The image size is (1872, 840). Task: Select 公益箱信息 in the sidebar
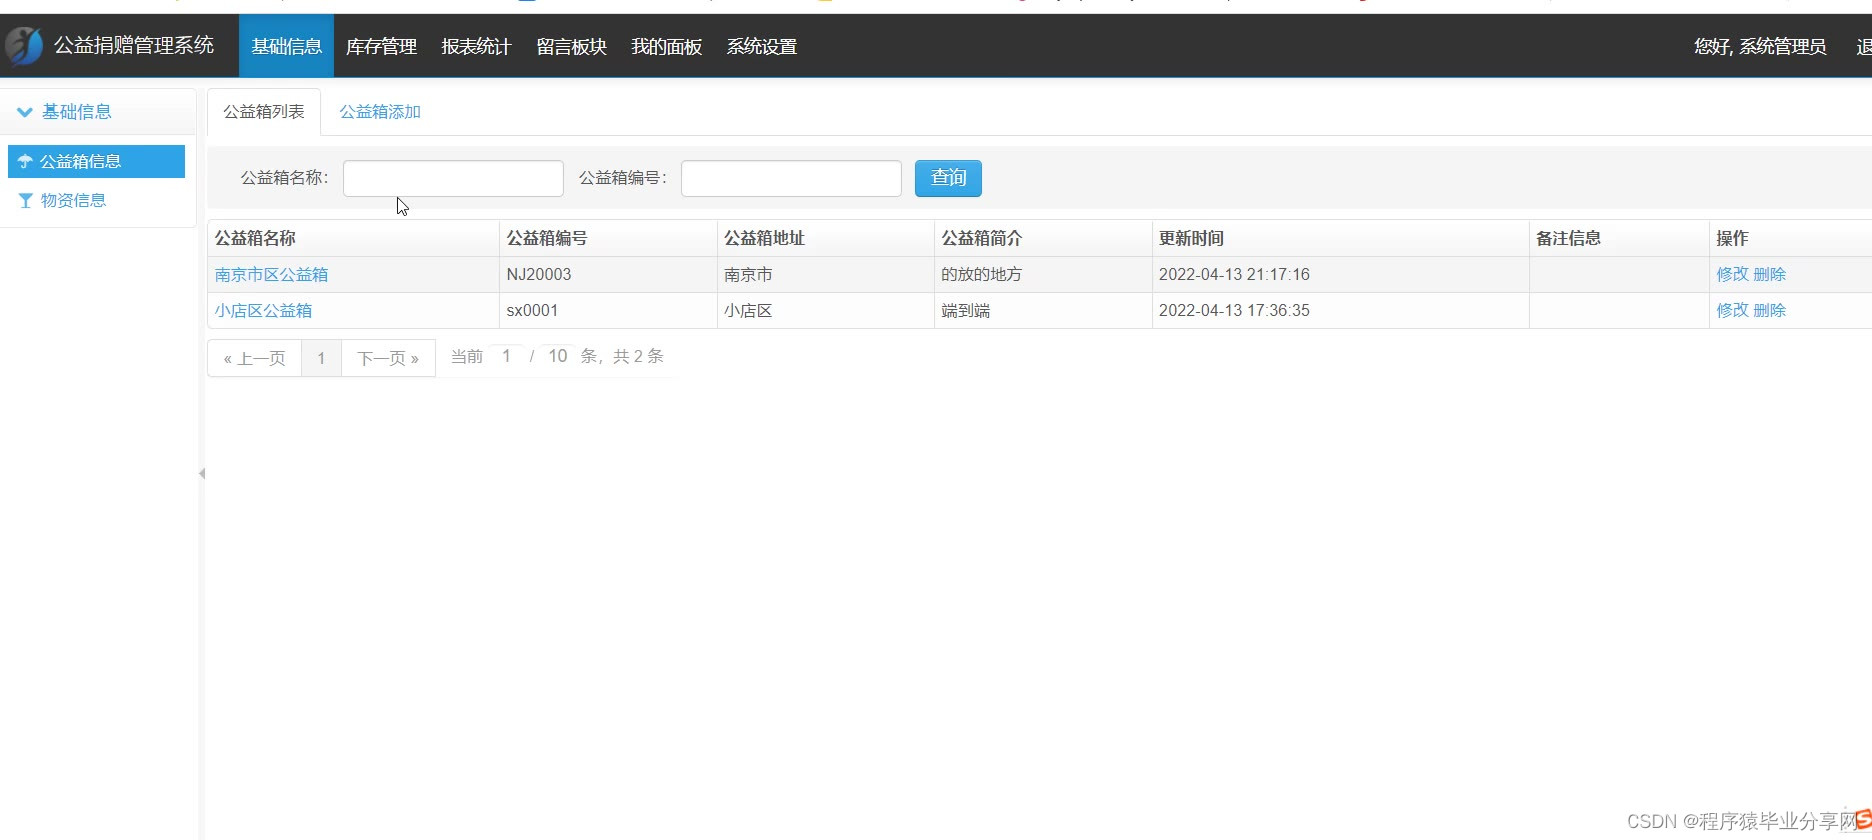(x=96, y=161)
